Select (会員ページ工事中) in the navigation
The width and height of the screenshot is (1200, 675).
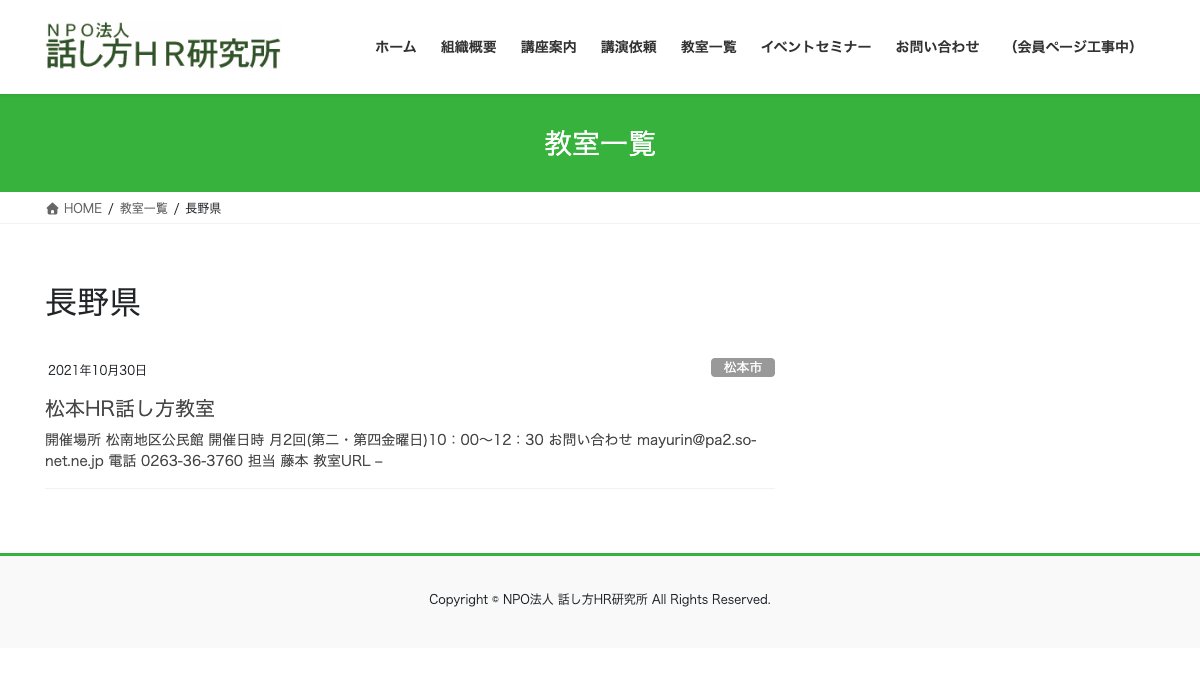(1073, 47)
